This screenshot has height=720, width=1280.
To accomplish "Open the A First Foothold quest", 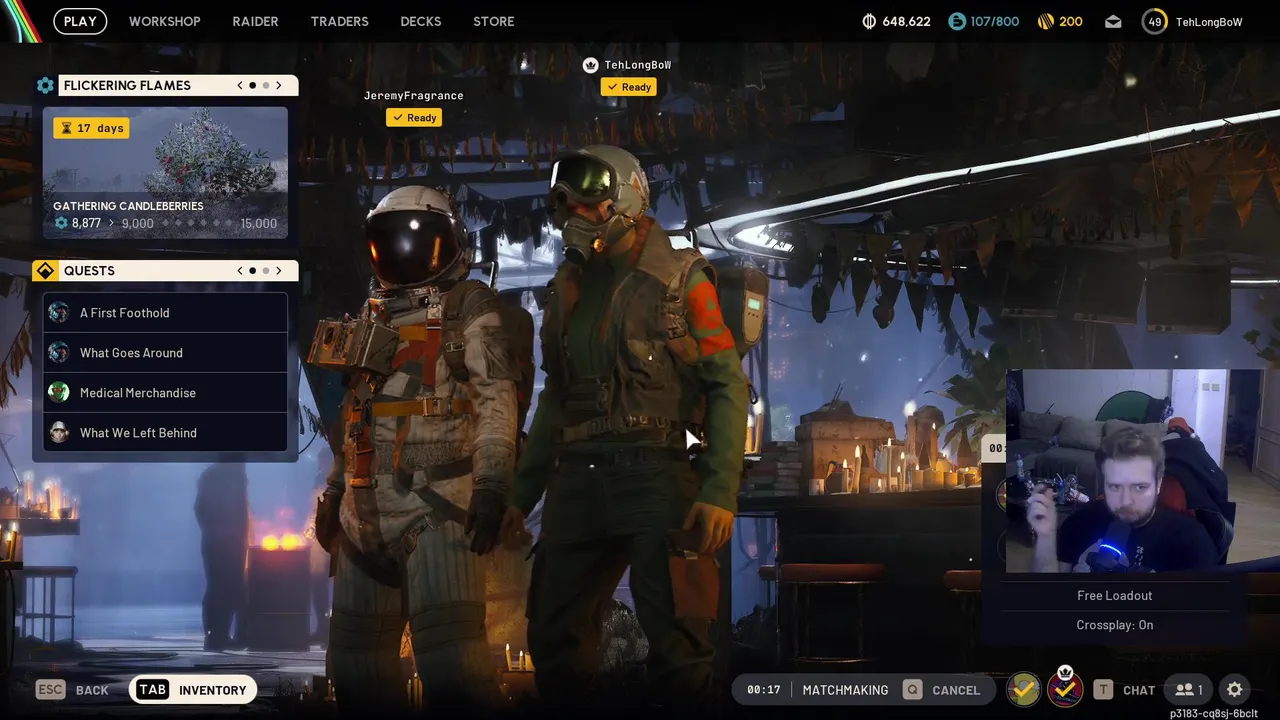I will tap(165, 313).
